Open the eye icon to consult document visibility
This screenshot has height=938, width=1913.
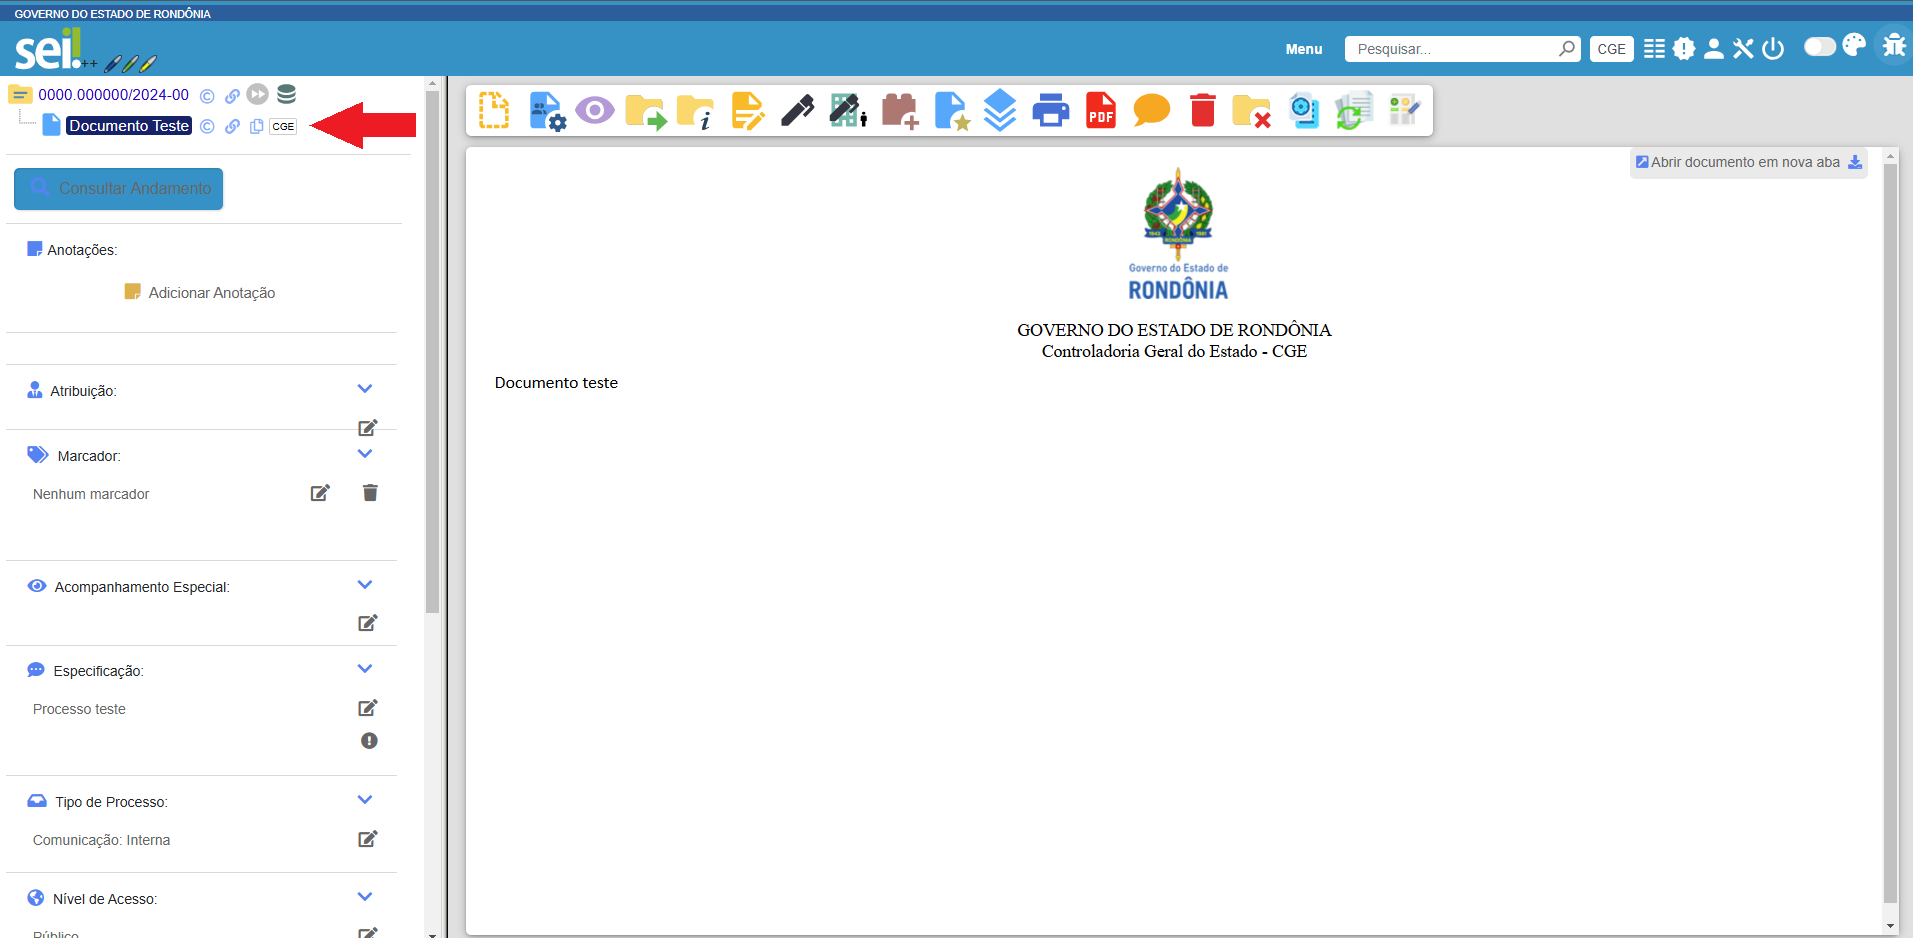(595, 110)
